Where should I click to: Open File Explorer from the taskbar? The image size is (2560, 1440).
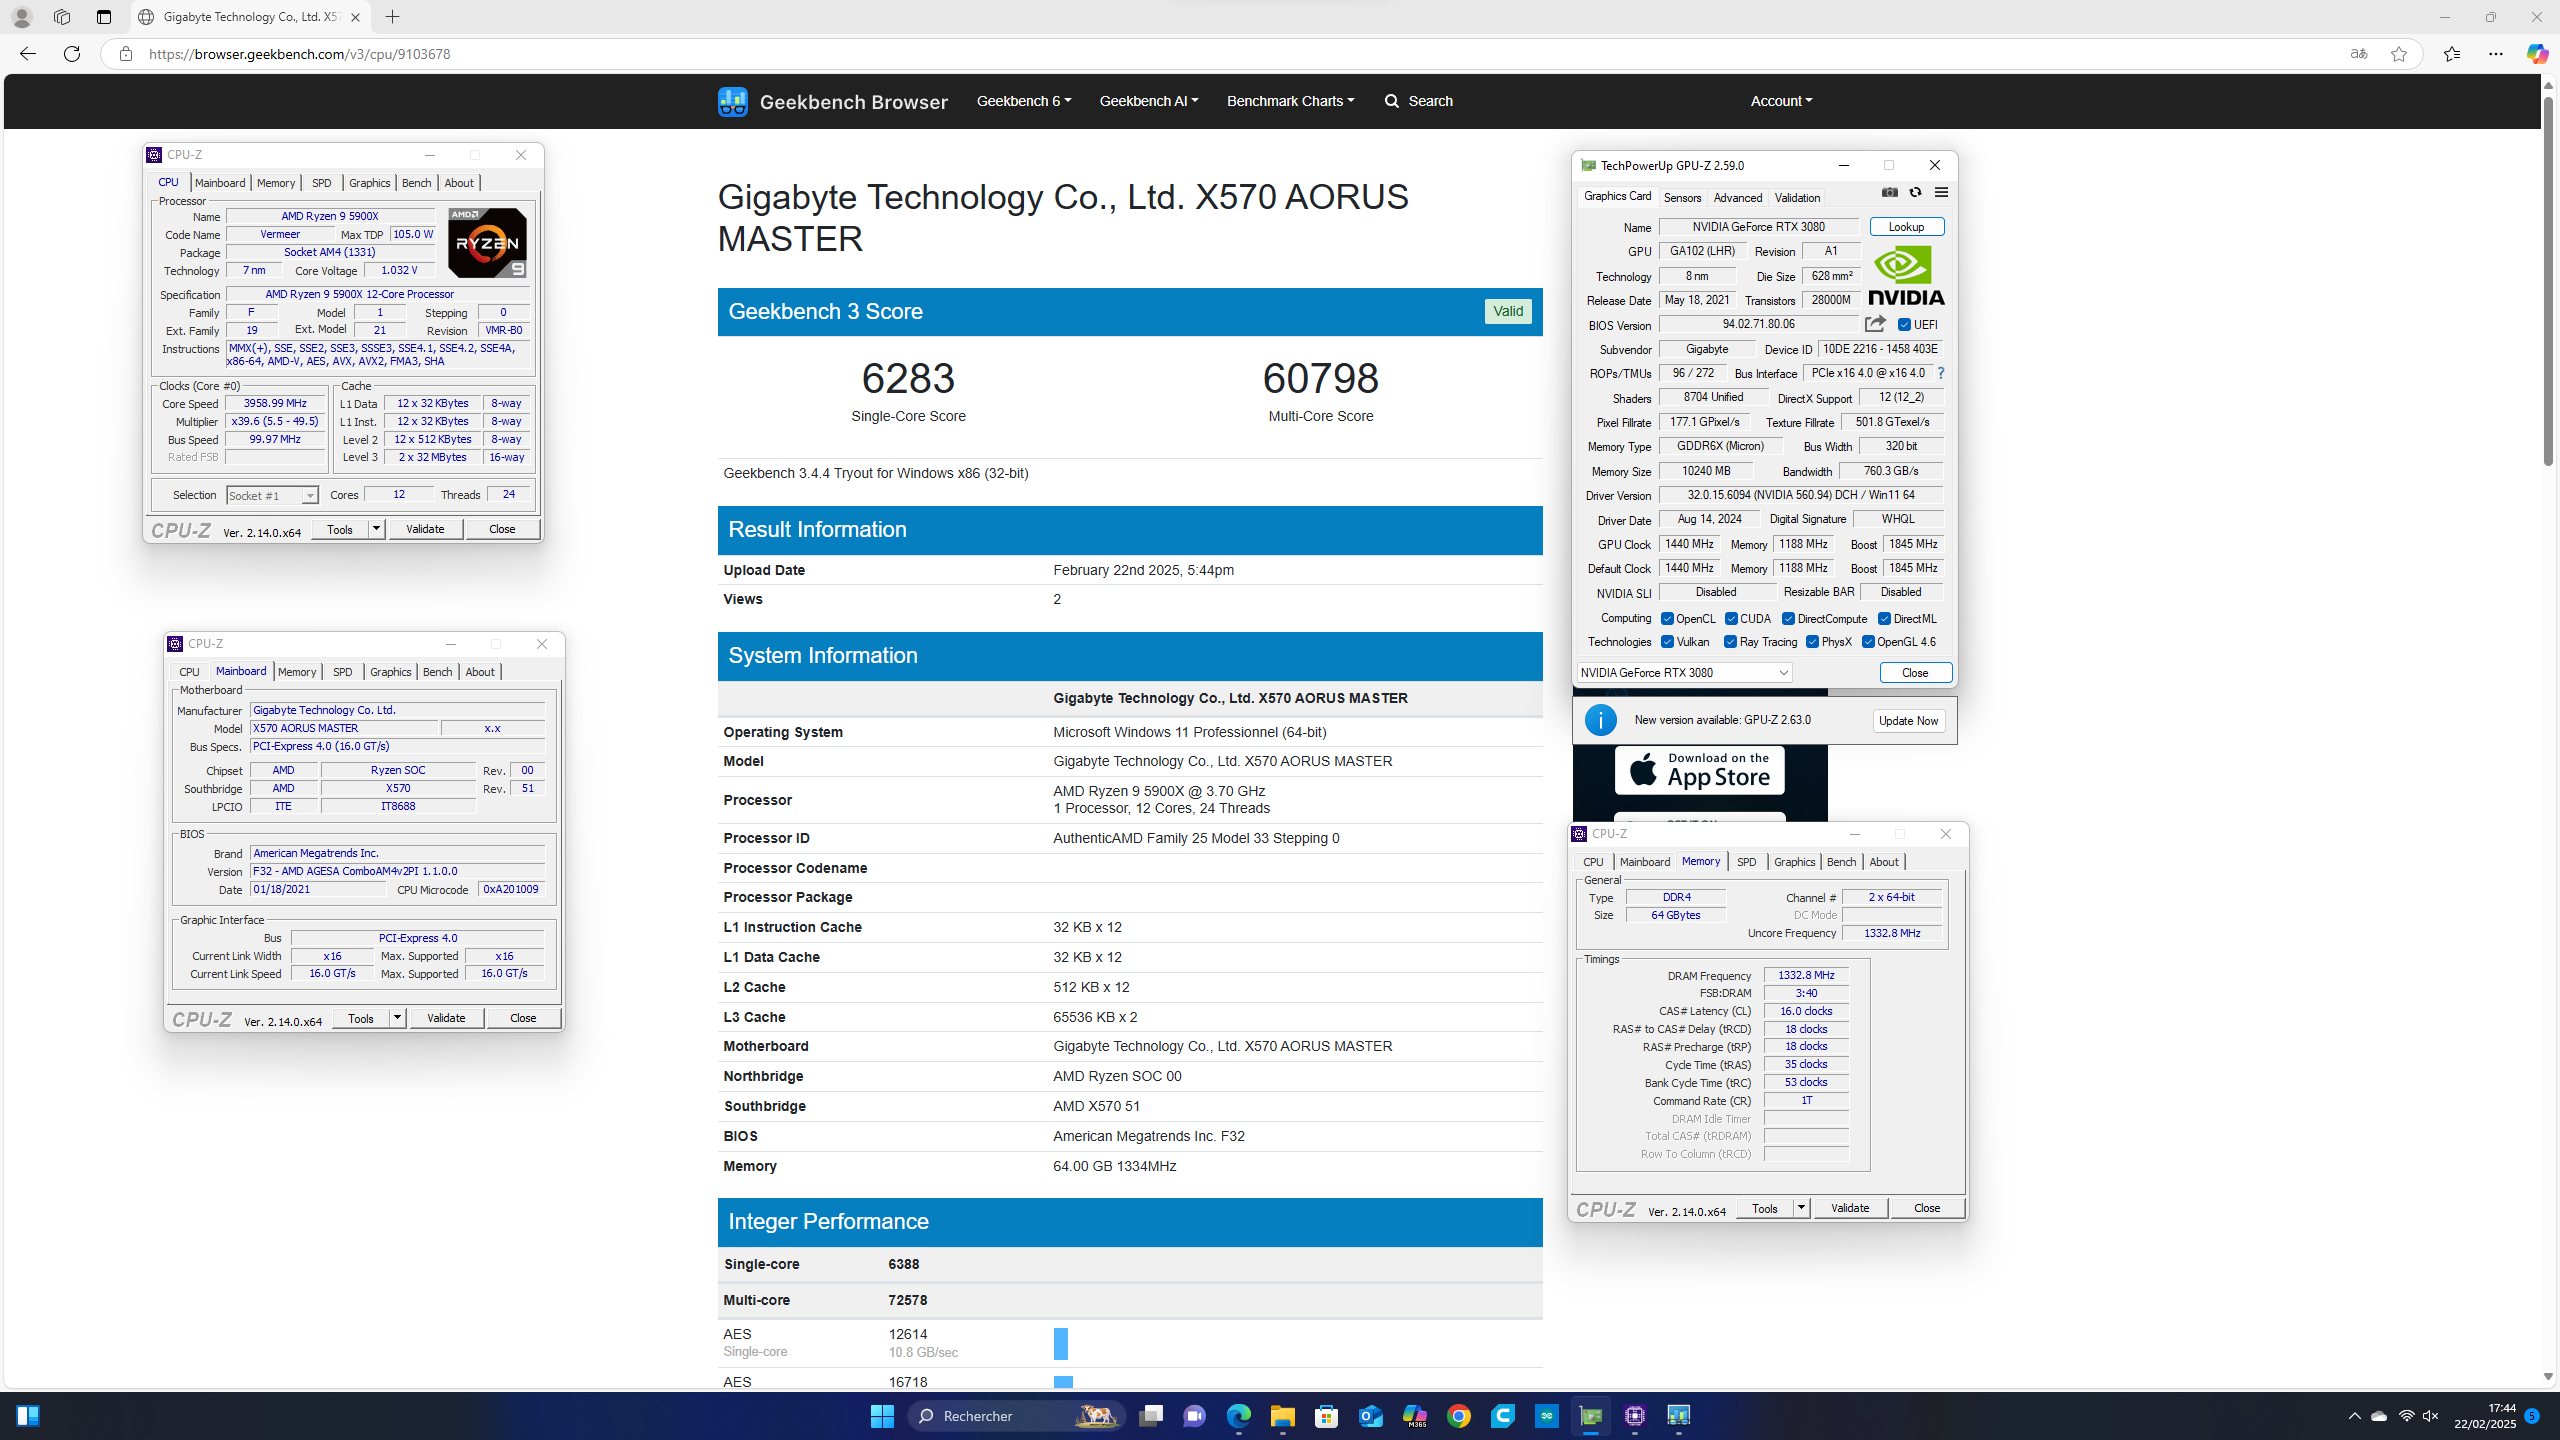click(x=1282, y=1416)
